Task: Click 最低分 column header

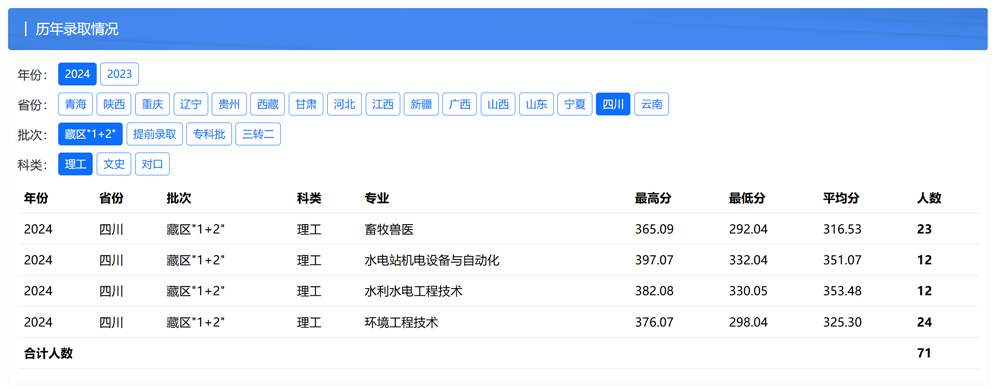Action: pos(747,198)
